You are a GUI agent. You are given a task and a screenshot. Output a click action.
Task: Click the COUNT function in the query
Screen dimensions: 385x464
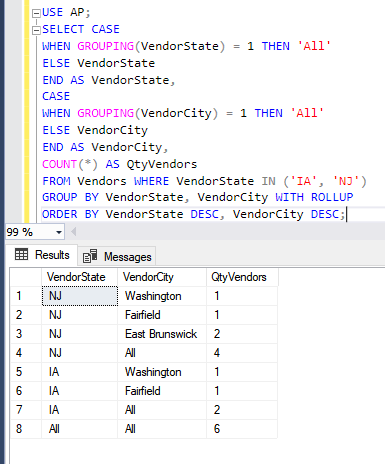60,164
